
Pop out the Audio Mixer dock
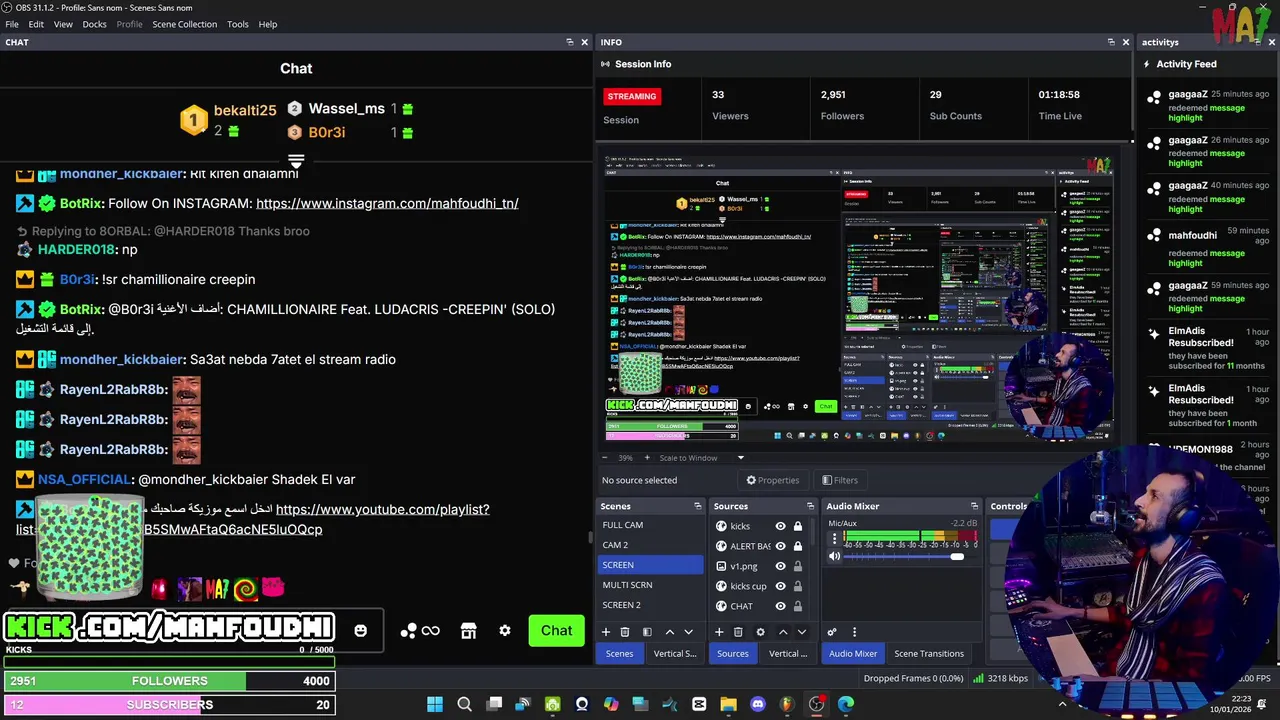click(974, 506)
